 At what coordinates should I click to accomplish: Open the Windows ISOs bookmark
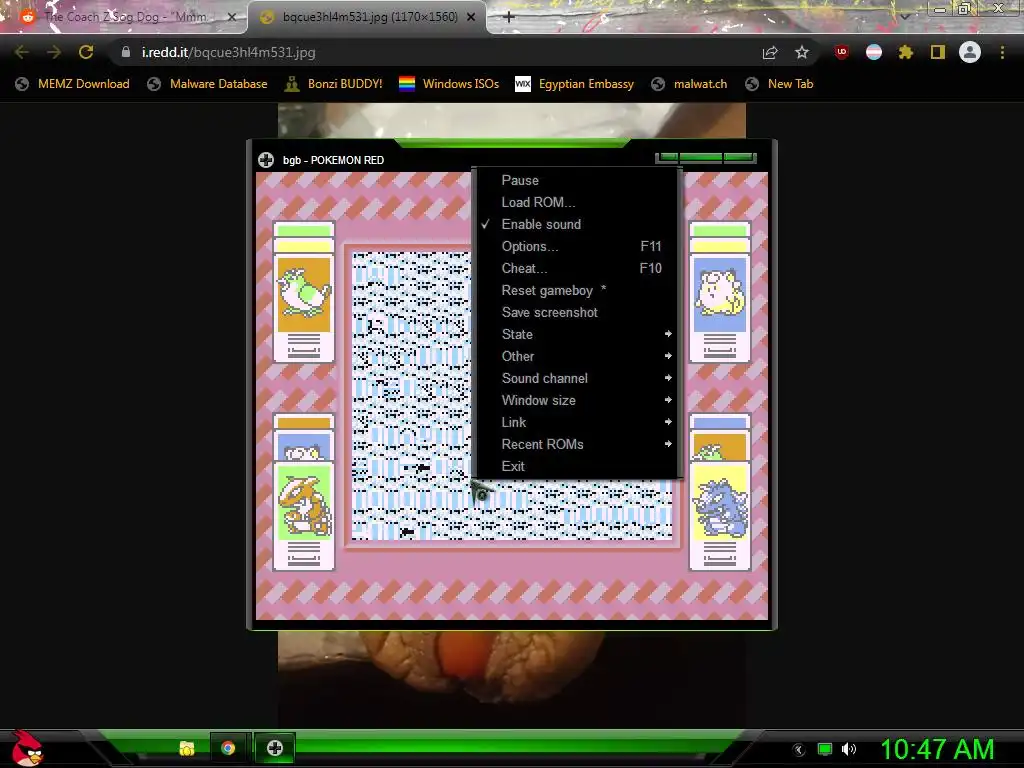[x=449, y=84]
